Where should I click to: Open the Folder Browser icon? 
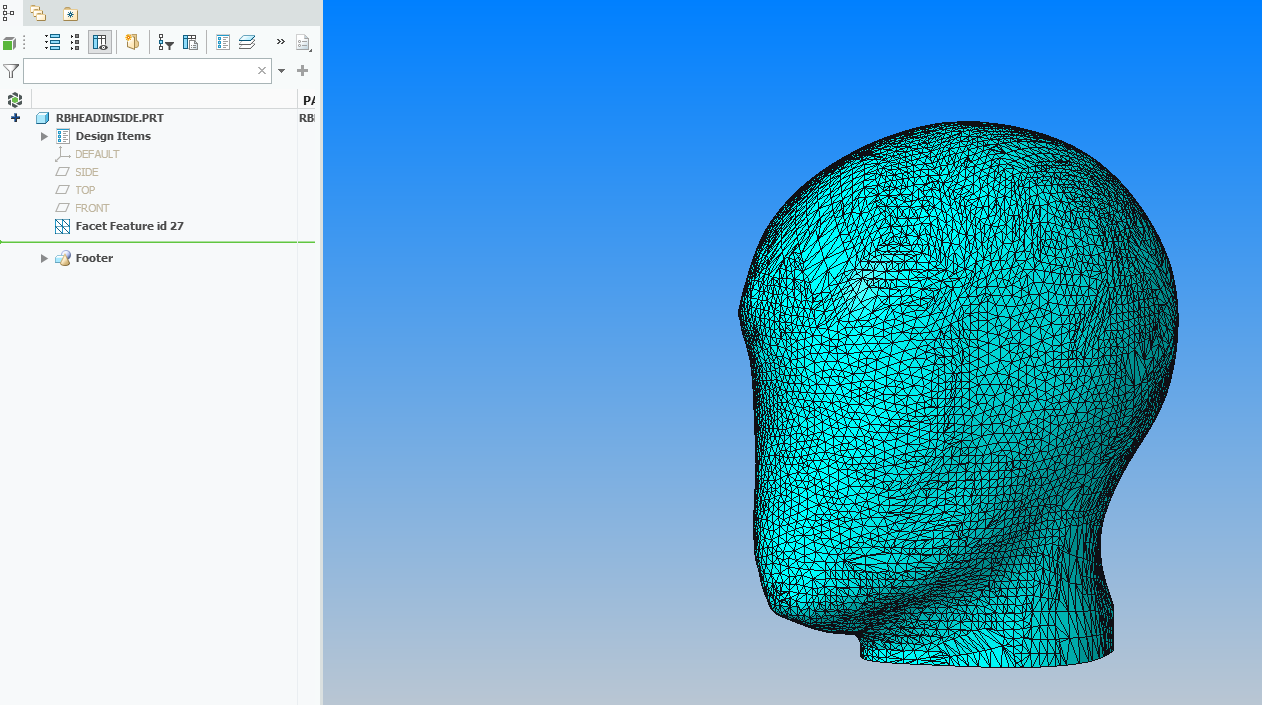pos(38,13)
